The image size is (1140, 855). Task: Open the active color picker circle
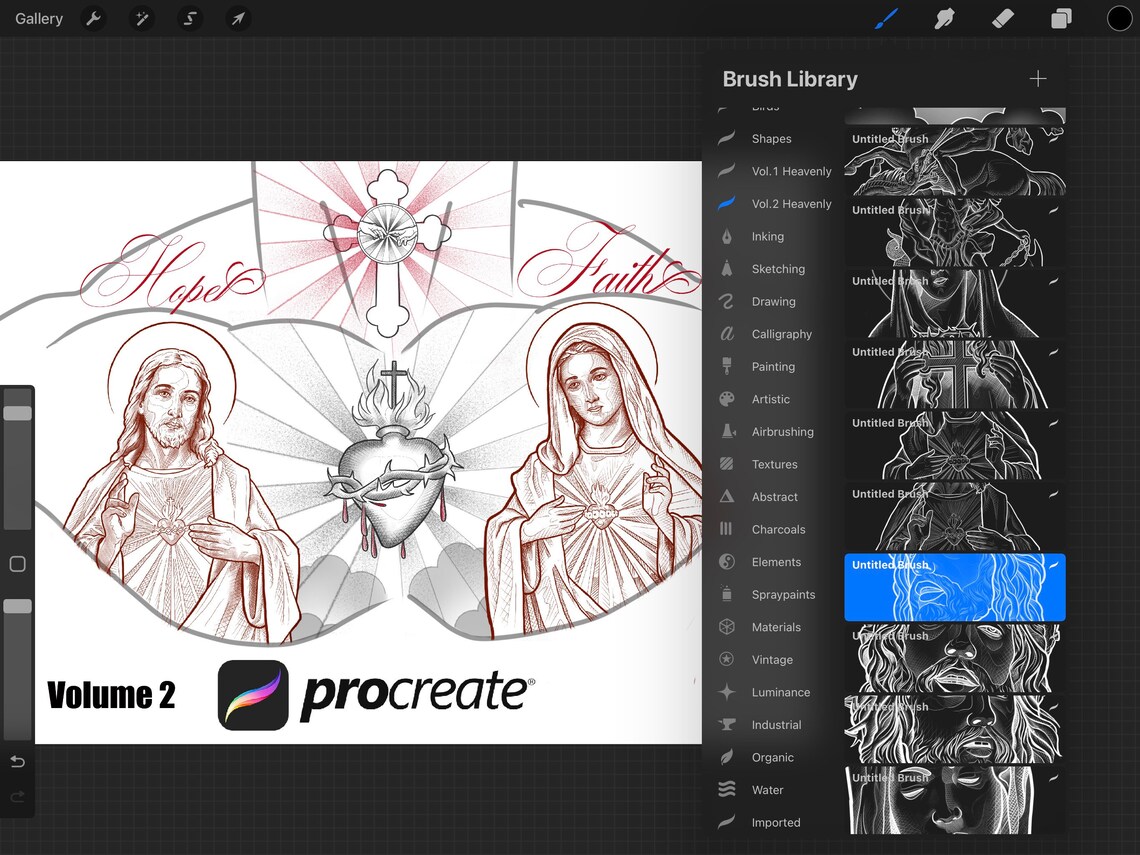click(1118, 18)
